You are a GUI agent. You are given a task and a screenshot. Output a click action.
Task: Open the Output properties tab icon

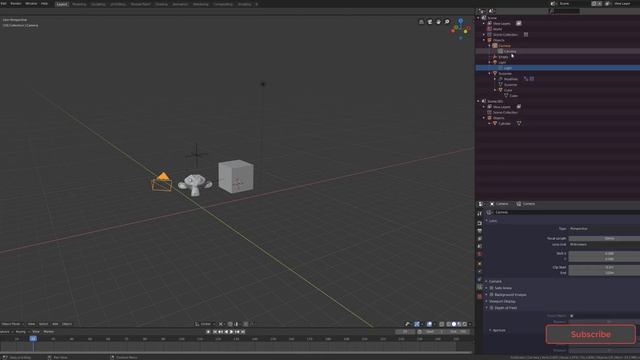pos(480,231)
